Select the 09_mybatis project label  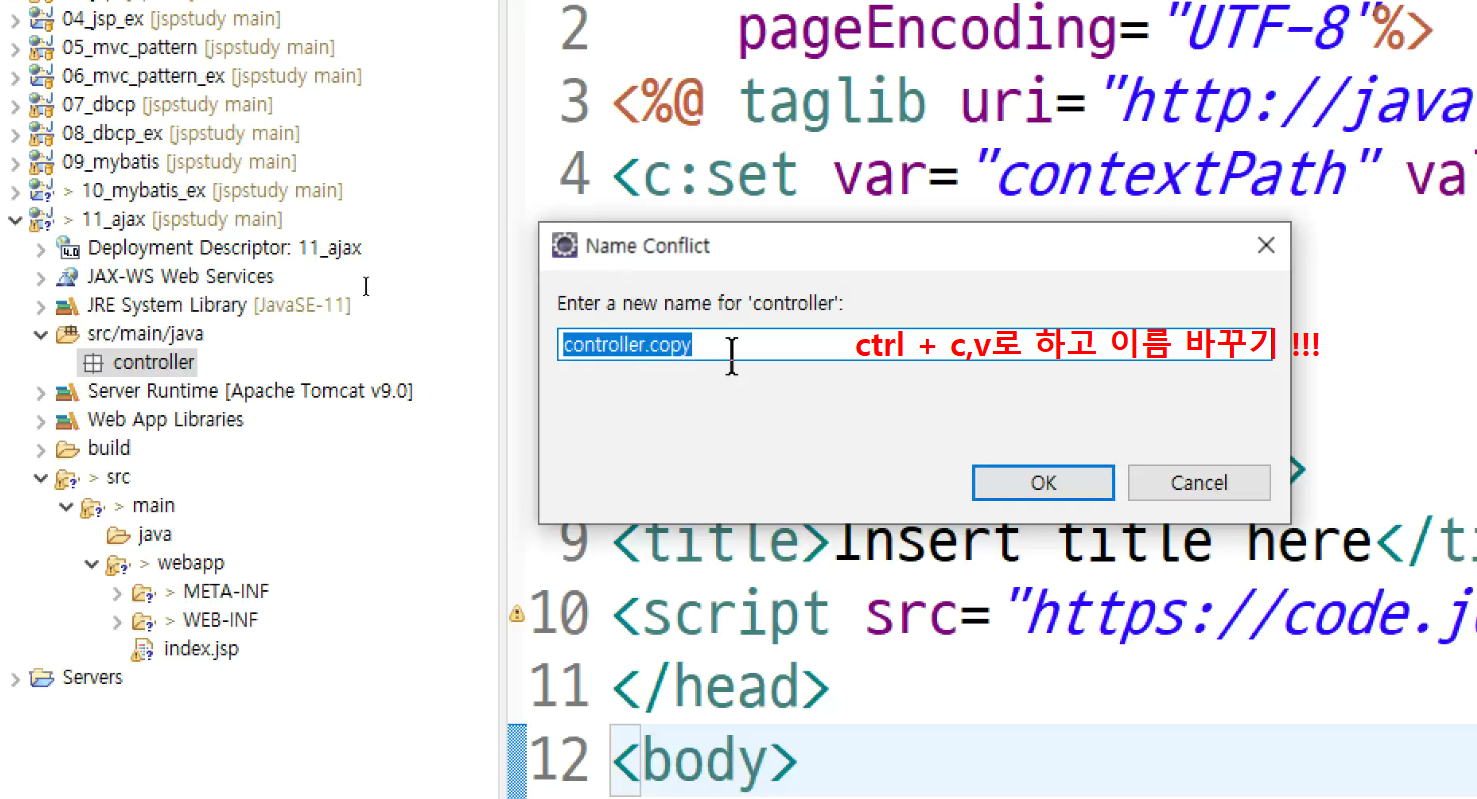[110, 162]
